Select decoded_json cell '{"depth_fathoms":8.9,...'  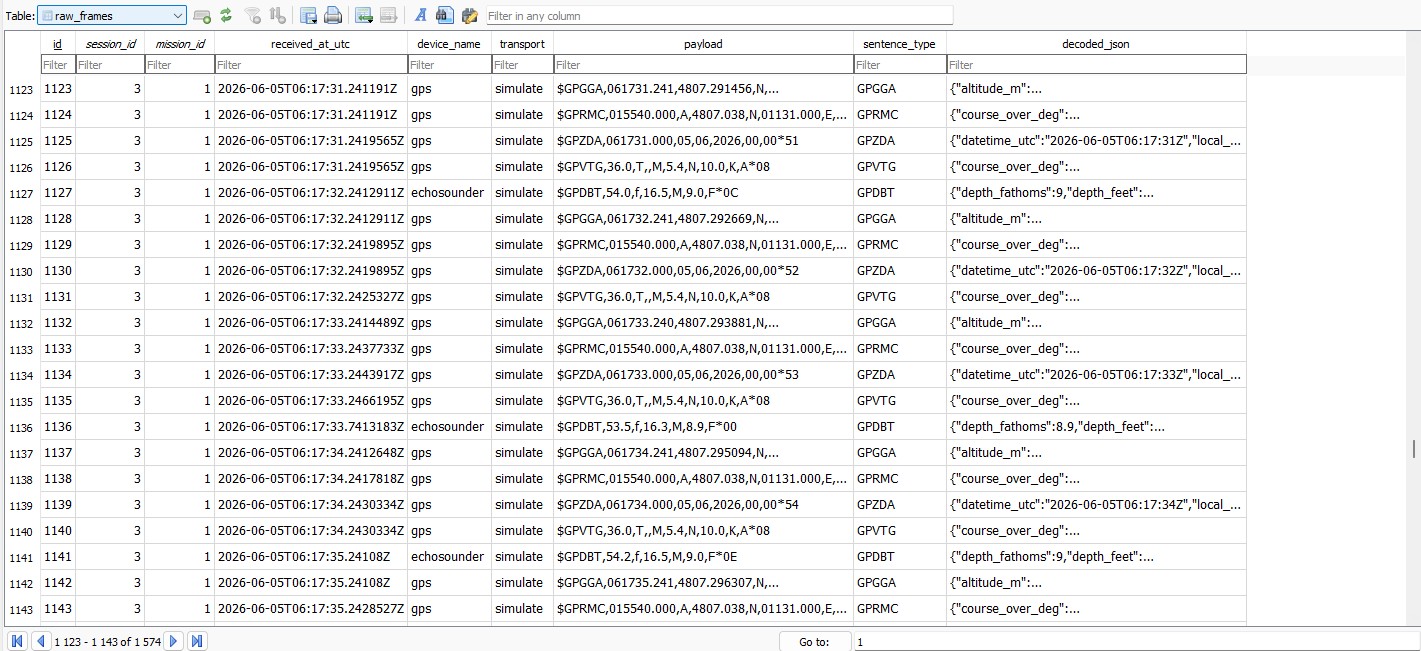(1096, 427)
